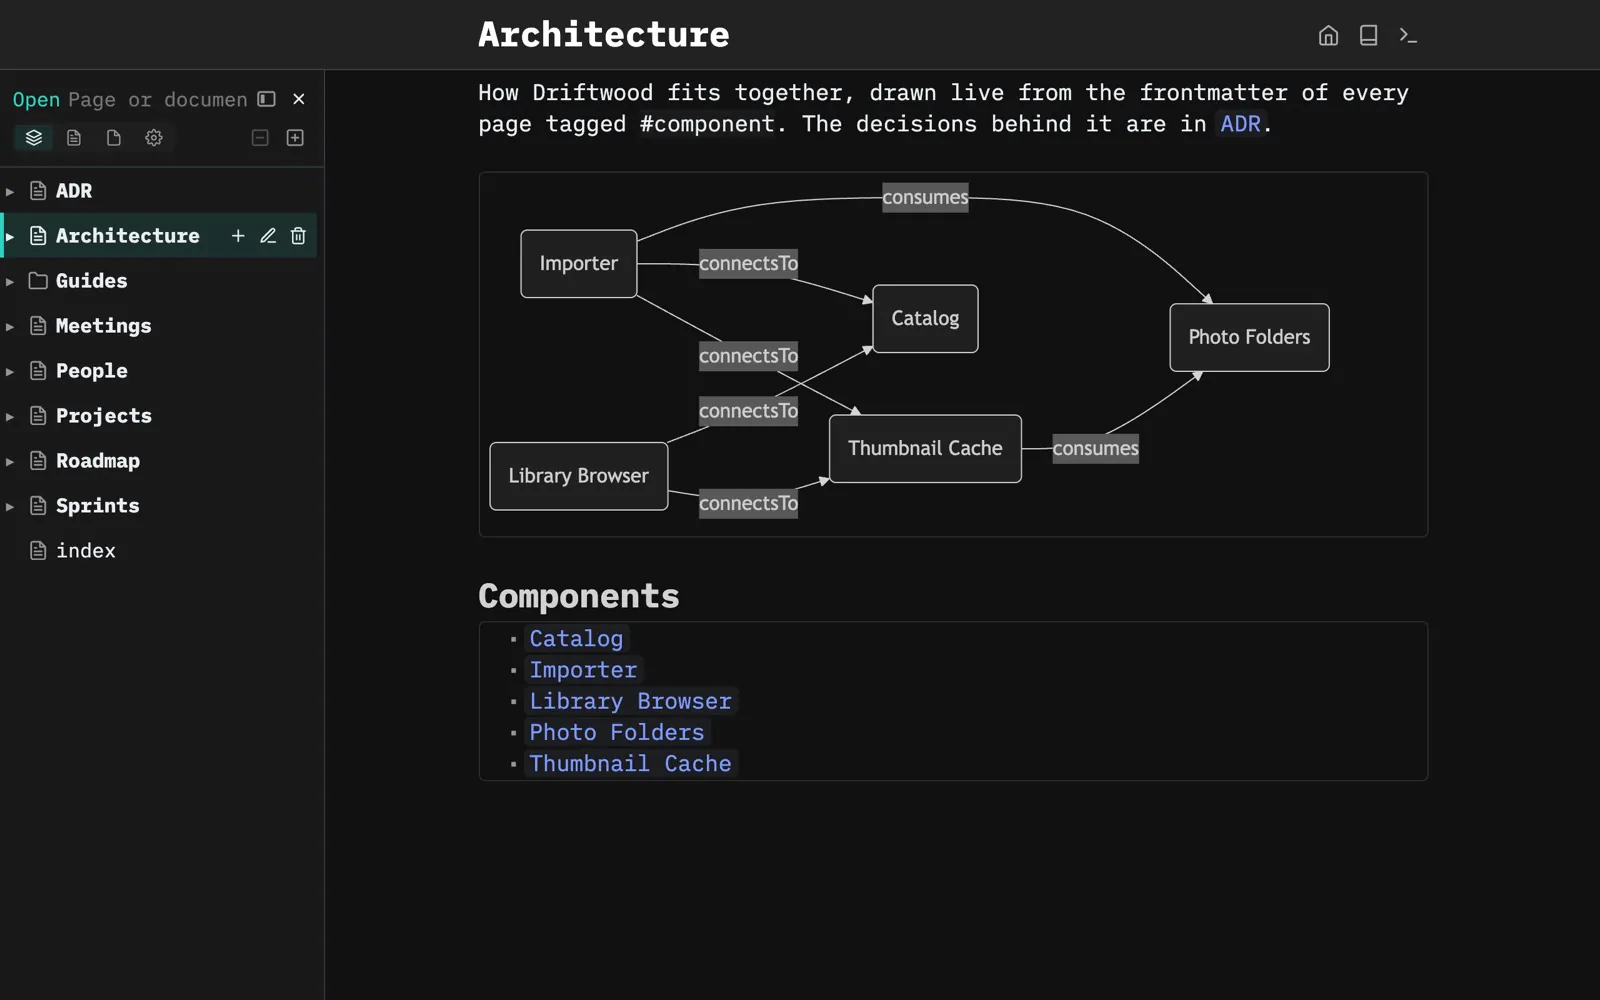Viewport: 1600px width, 1000px height.
Task: Expand the Guides folder arrow
Action: coord(10,281)
